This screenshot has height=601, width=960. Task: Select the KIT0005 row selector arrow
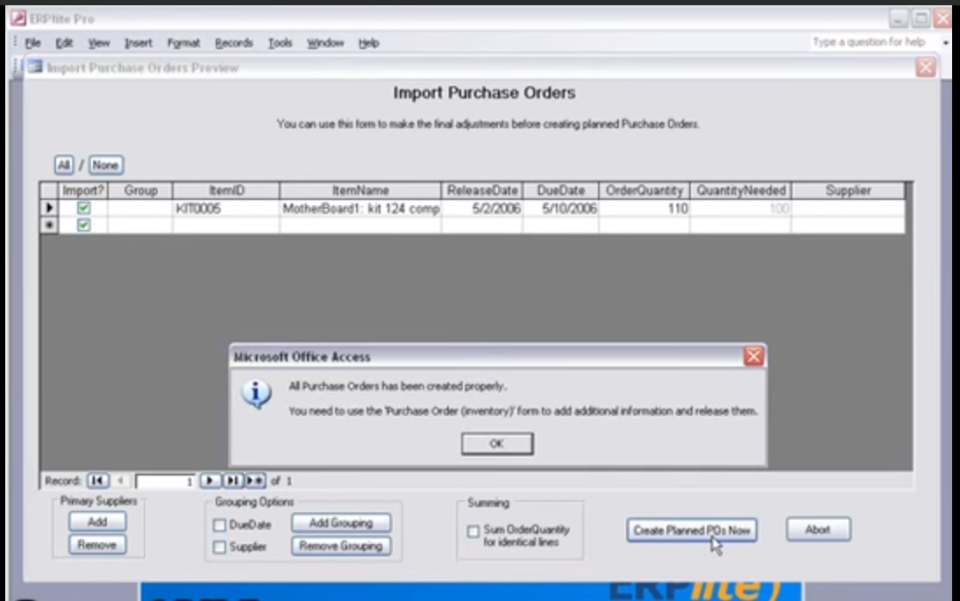49,208
